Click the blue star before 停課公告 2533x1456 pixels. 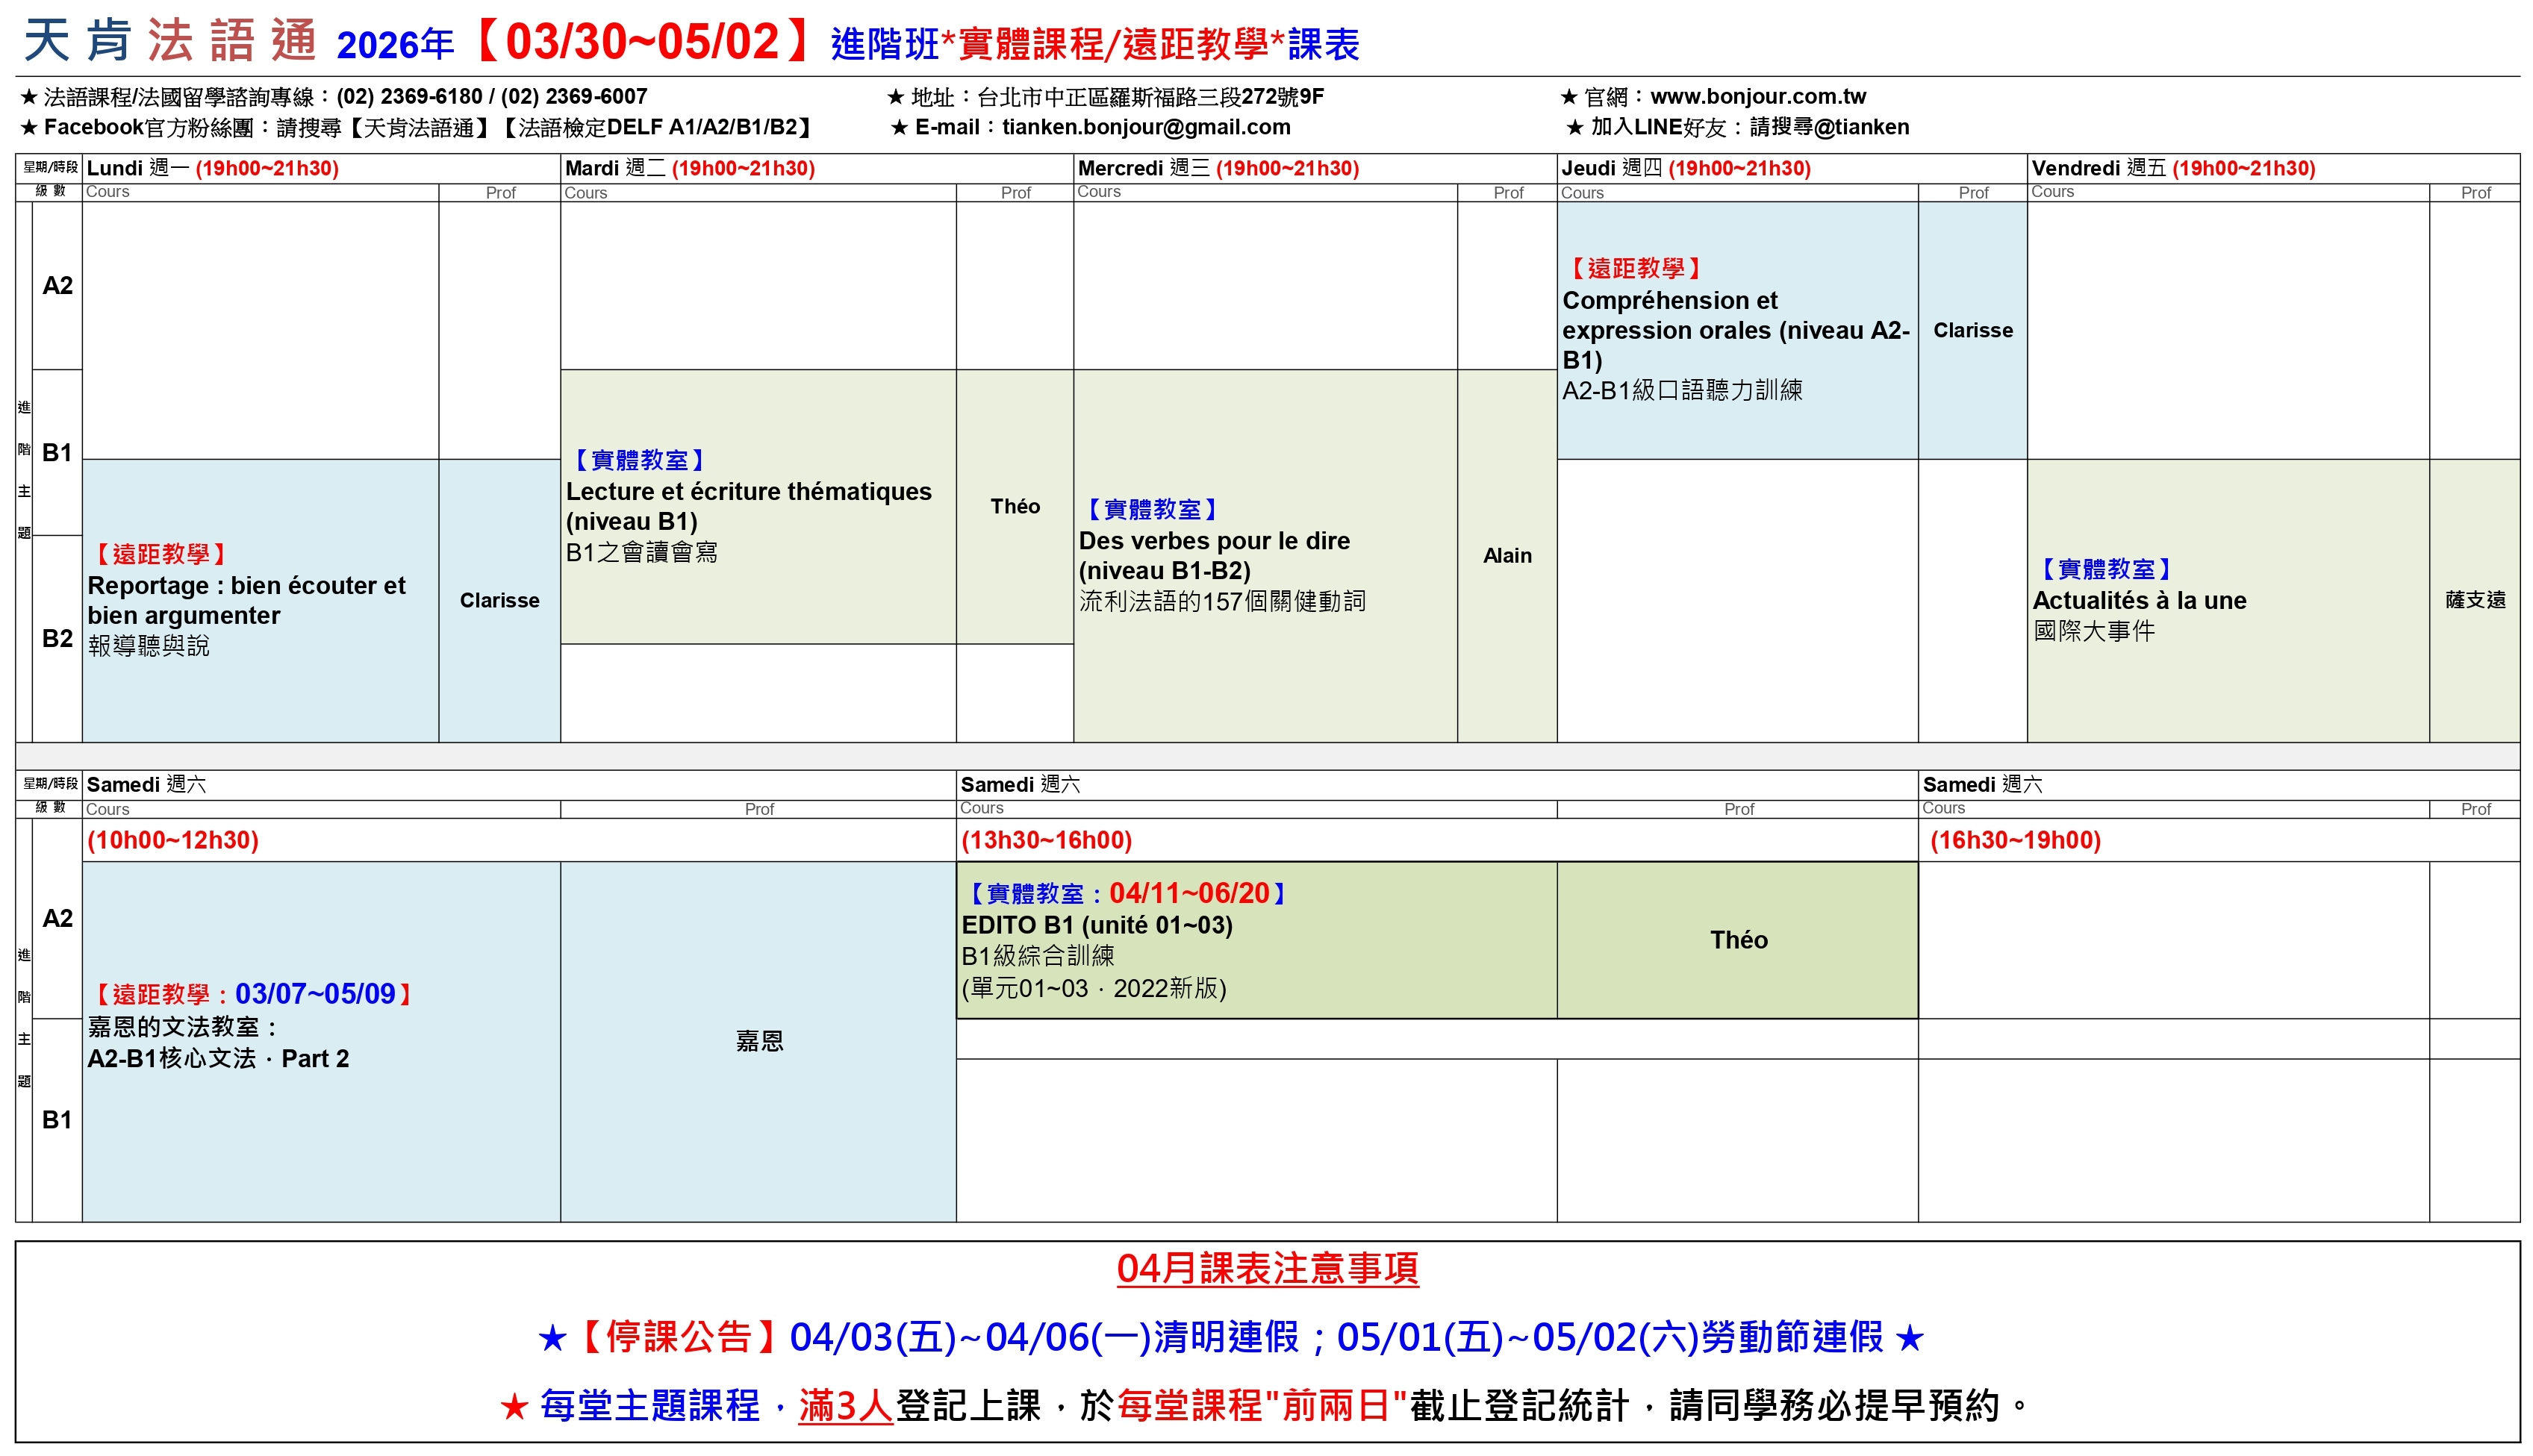[x=552, y=1338]
